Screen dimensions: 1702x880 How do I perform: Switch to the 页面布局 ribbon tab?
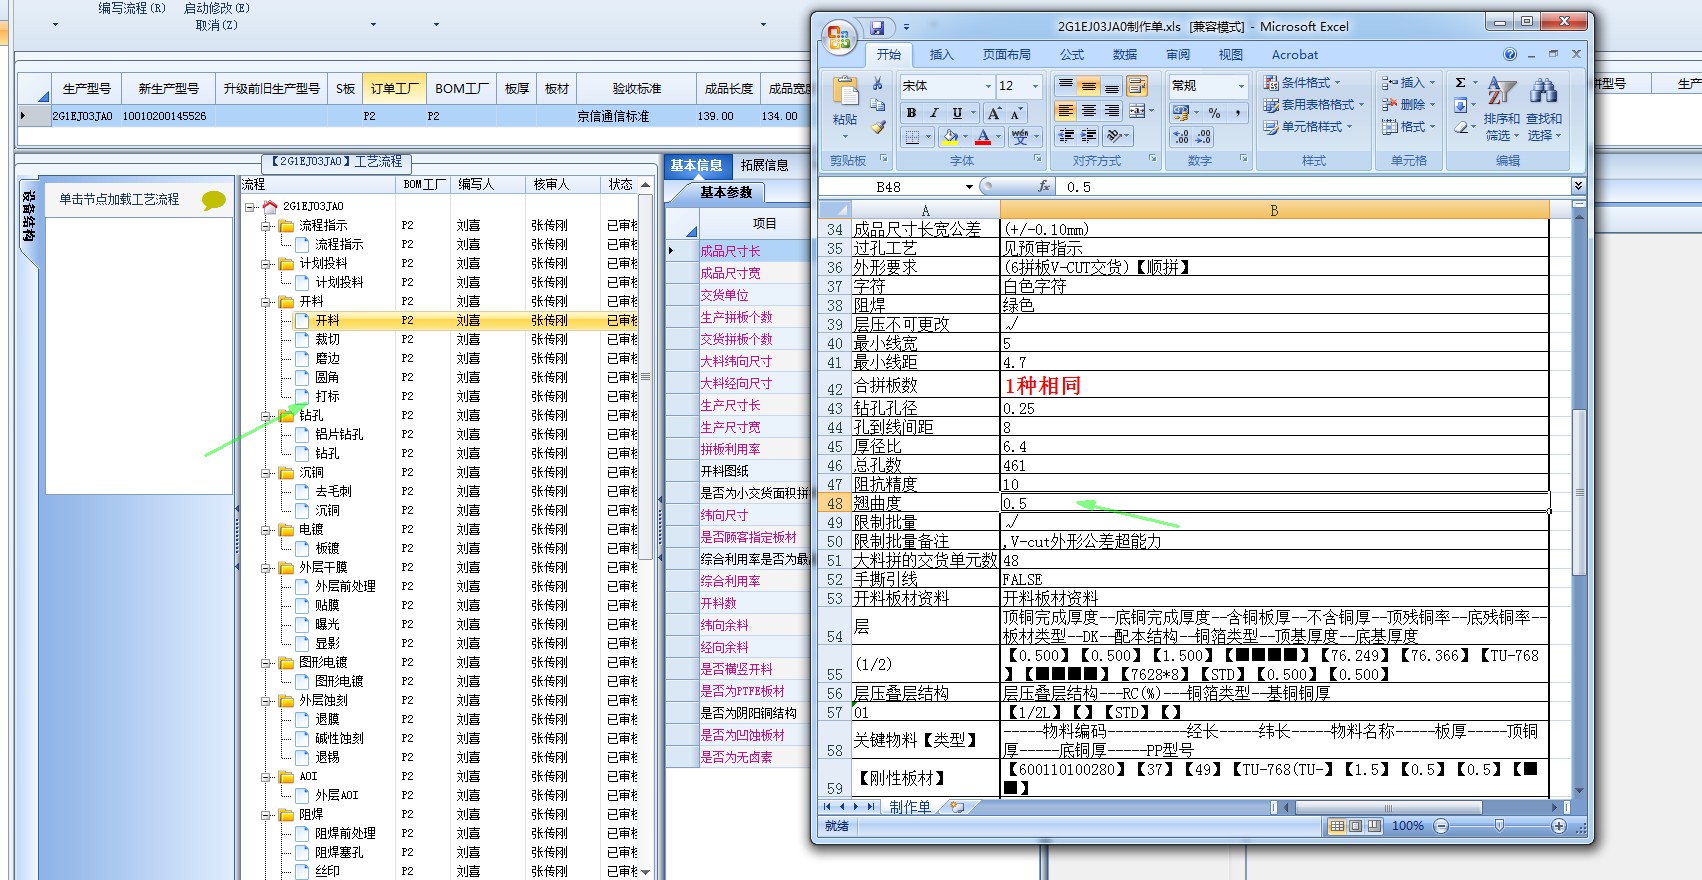(x=1006, y=55)
